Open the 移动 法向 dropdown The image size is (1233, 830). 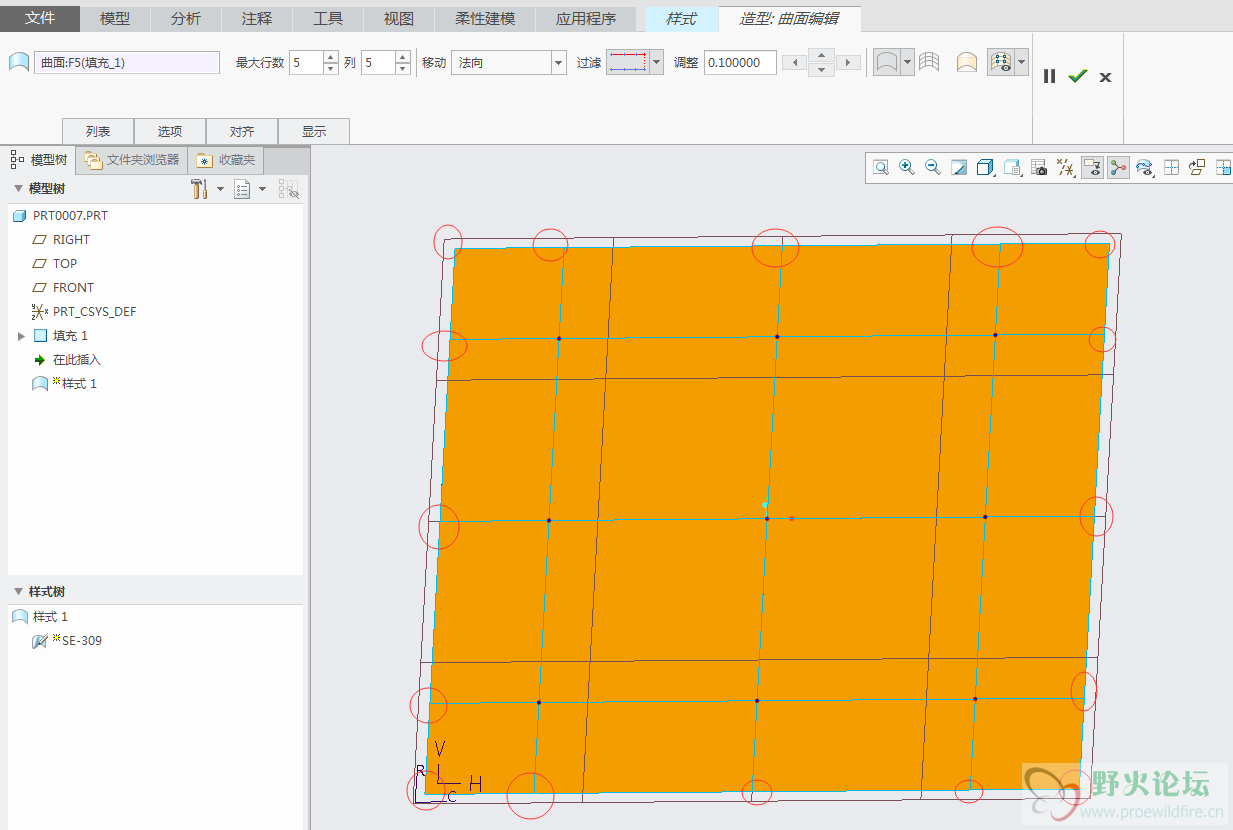509,62
